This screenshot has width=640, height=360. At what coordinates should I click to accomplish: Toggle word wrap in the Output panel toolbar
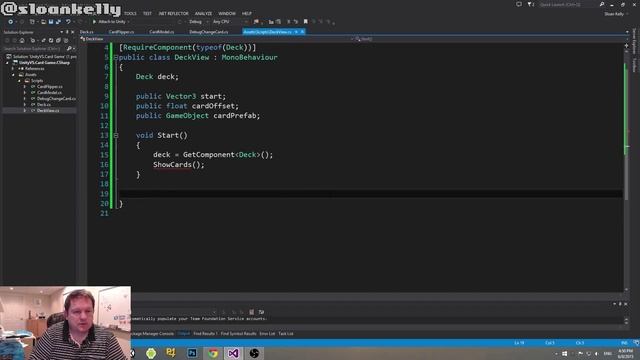pos(261,312)
